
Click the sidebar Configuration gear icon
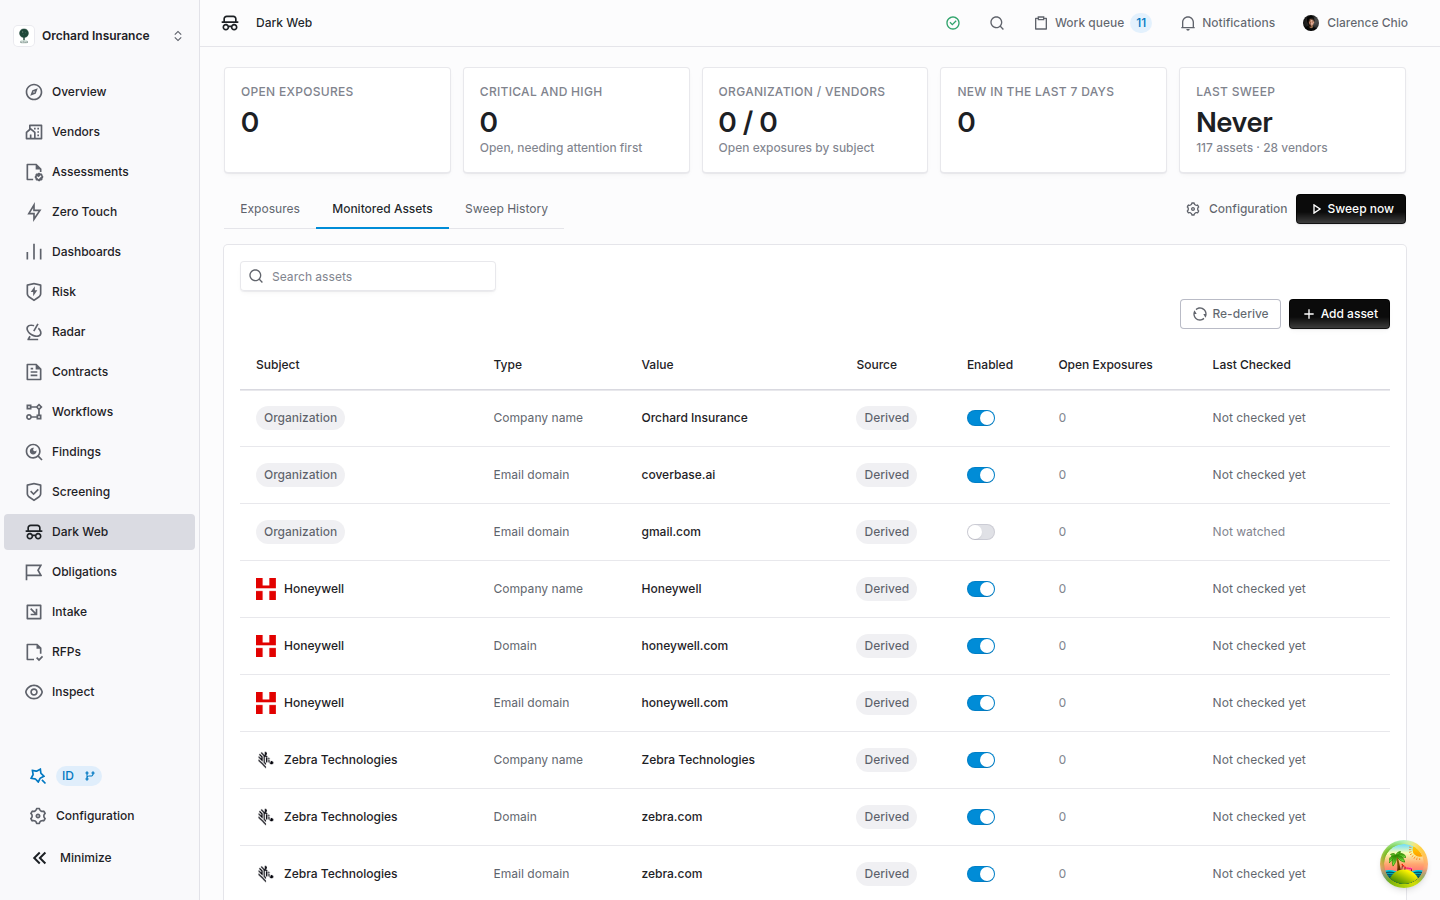pos(38,816)
